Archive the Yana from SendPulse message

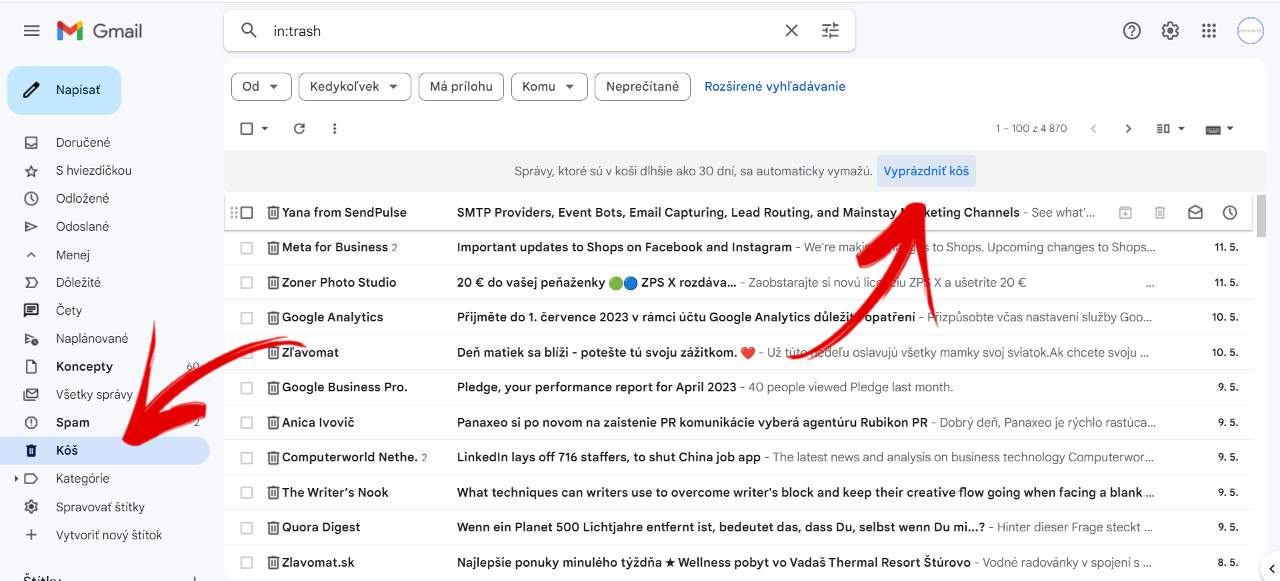coord(1125,213)
